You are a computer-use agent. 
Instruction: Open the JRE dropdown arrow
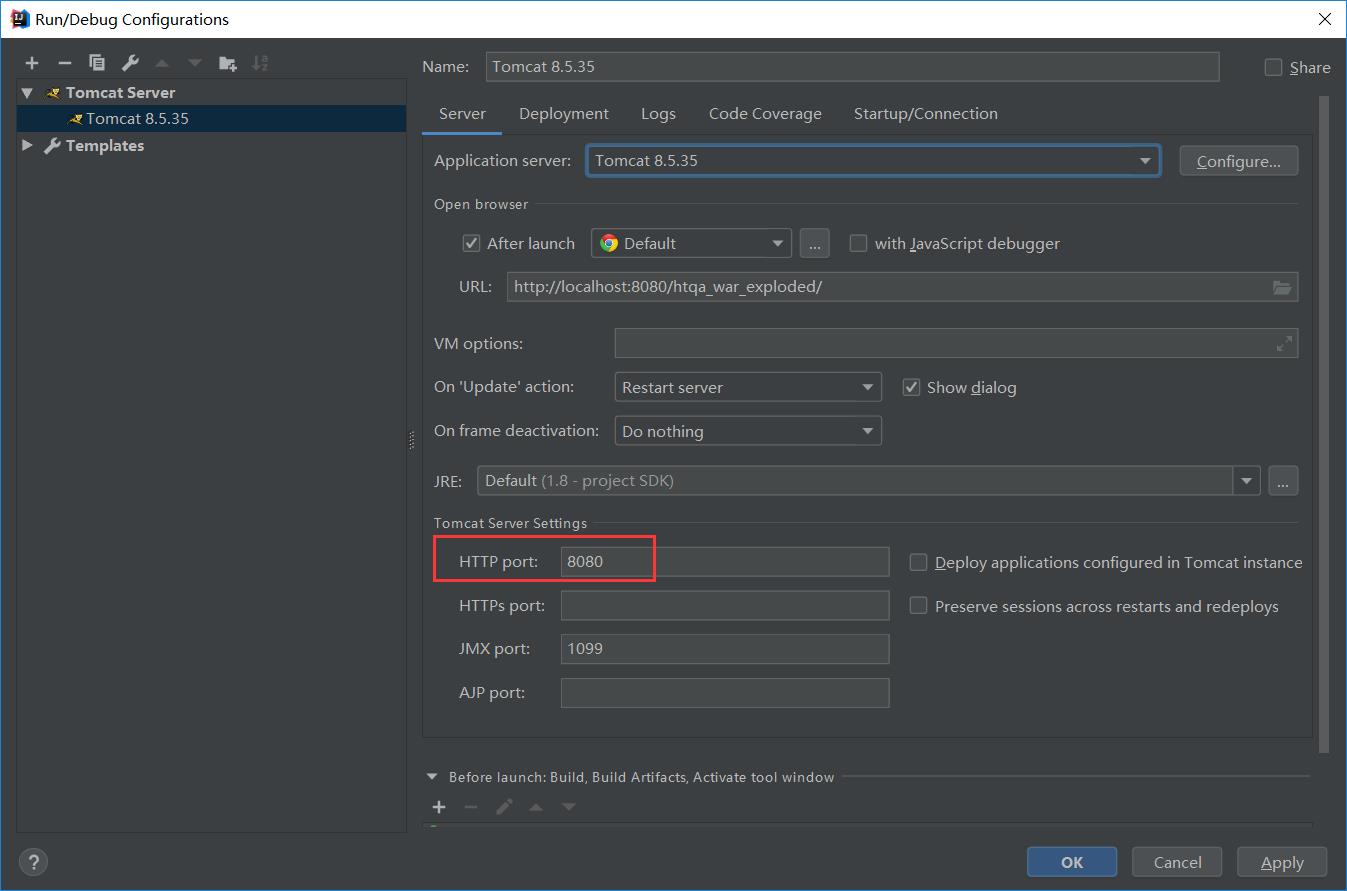click(x=1246, y=481)
